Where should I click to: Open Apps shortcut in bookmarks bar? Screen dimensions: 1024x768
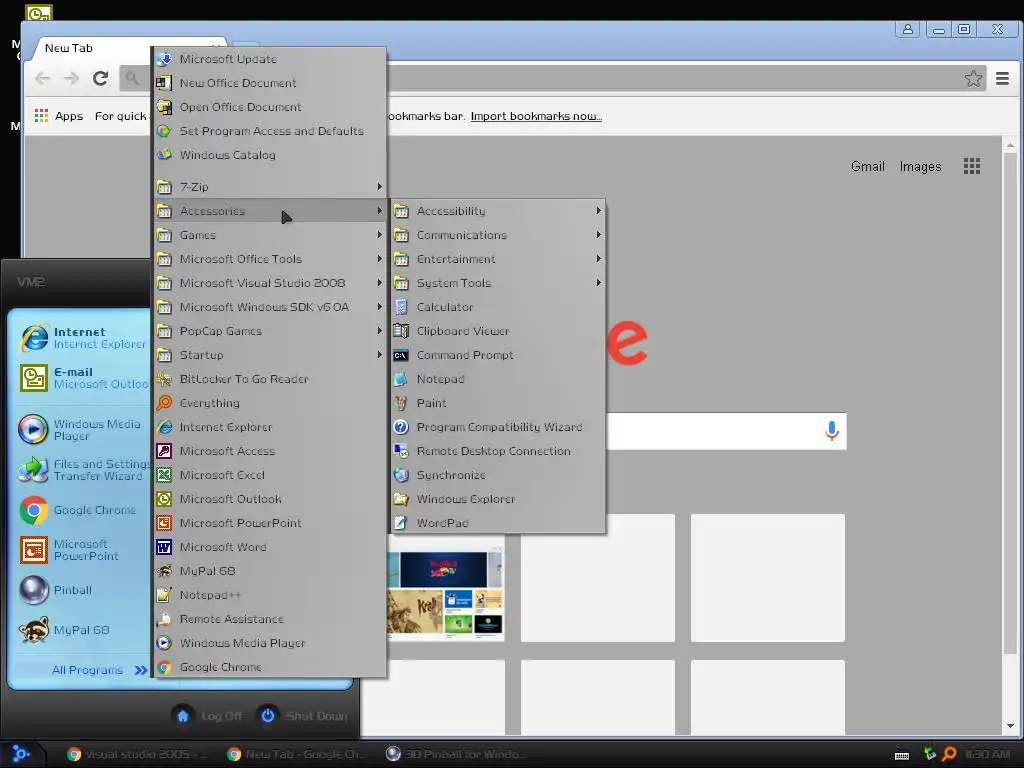click(x=59, y=116)
